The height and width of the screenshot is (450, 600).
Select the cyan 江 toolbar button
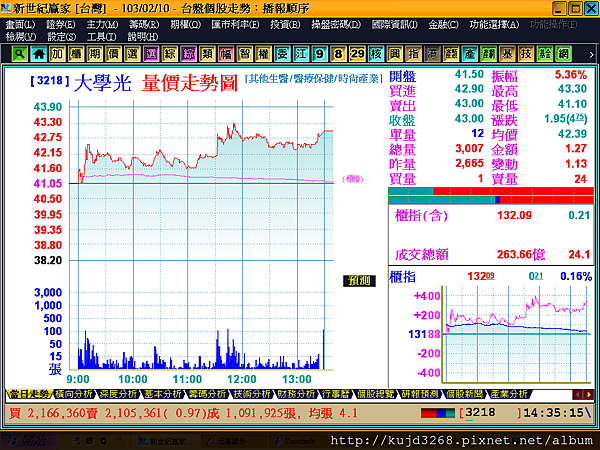click(301, 54)
